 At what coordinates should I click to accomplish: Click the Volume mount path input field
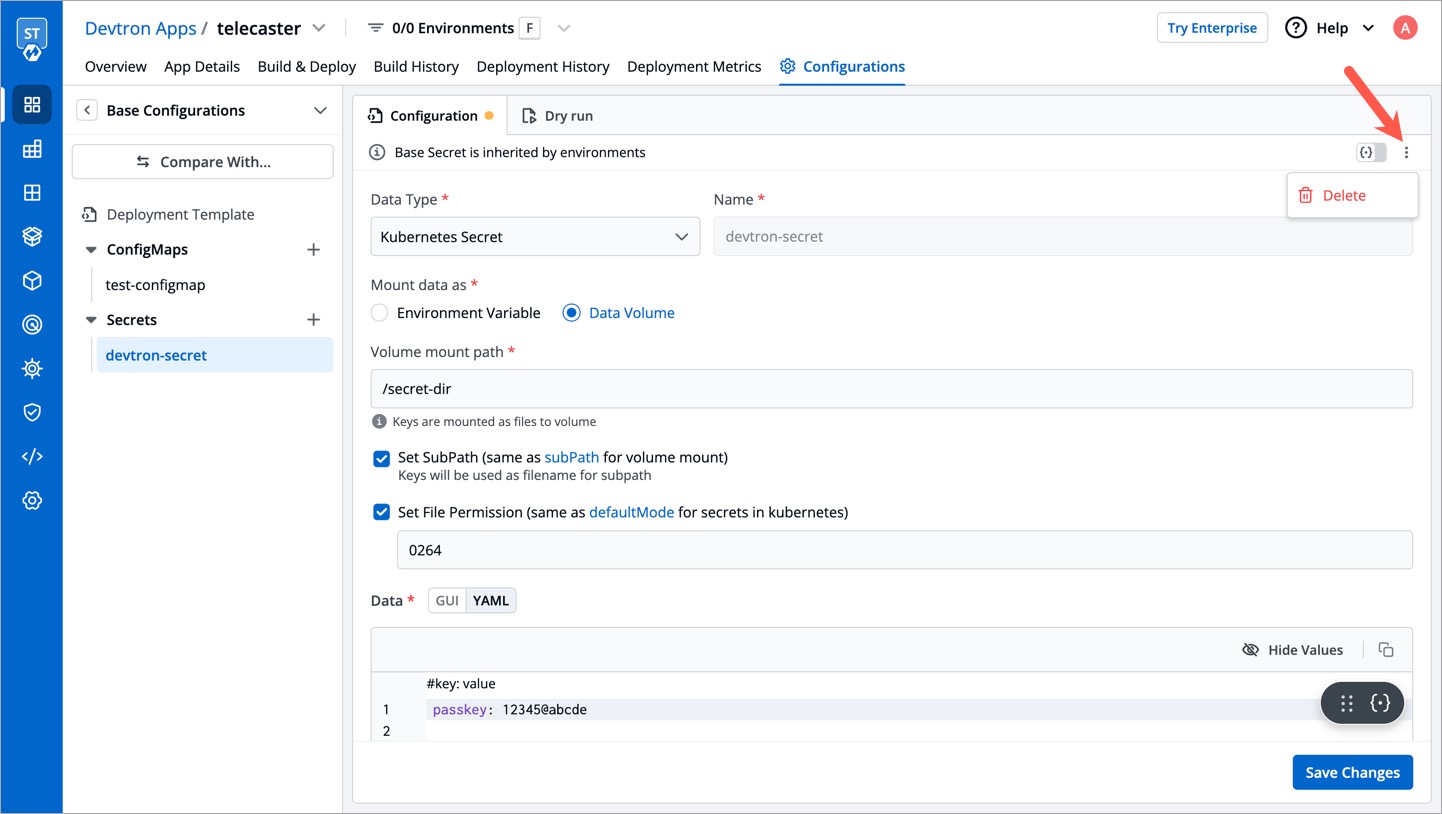(x=891, y=389)
